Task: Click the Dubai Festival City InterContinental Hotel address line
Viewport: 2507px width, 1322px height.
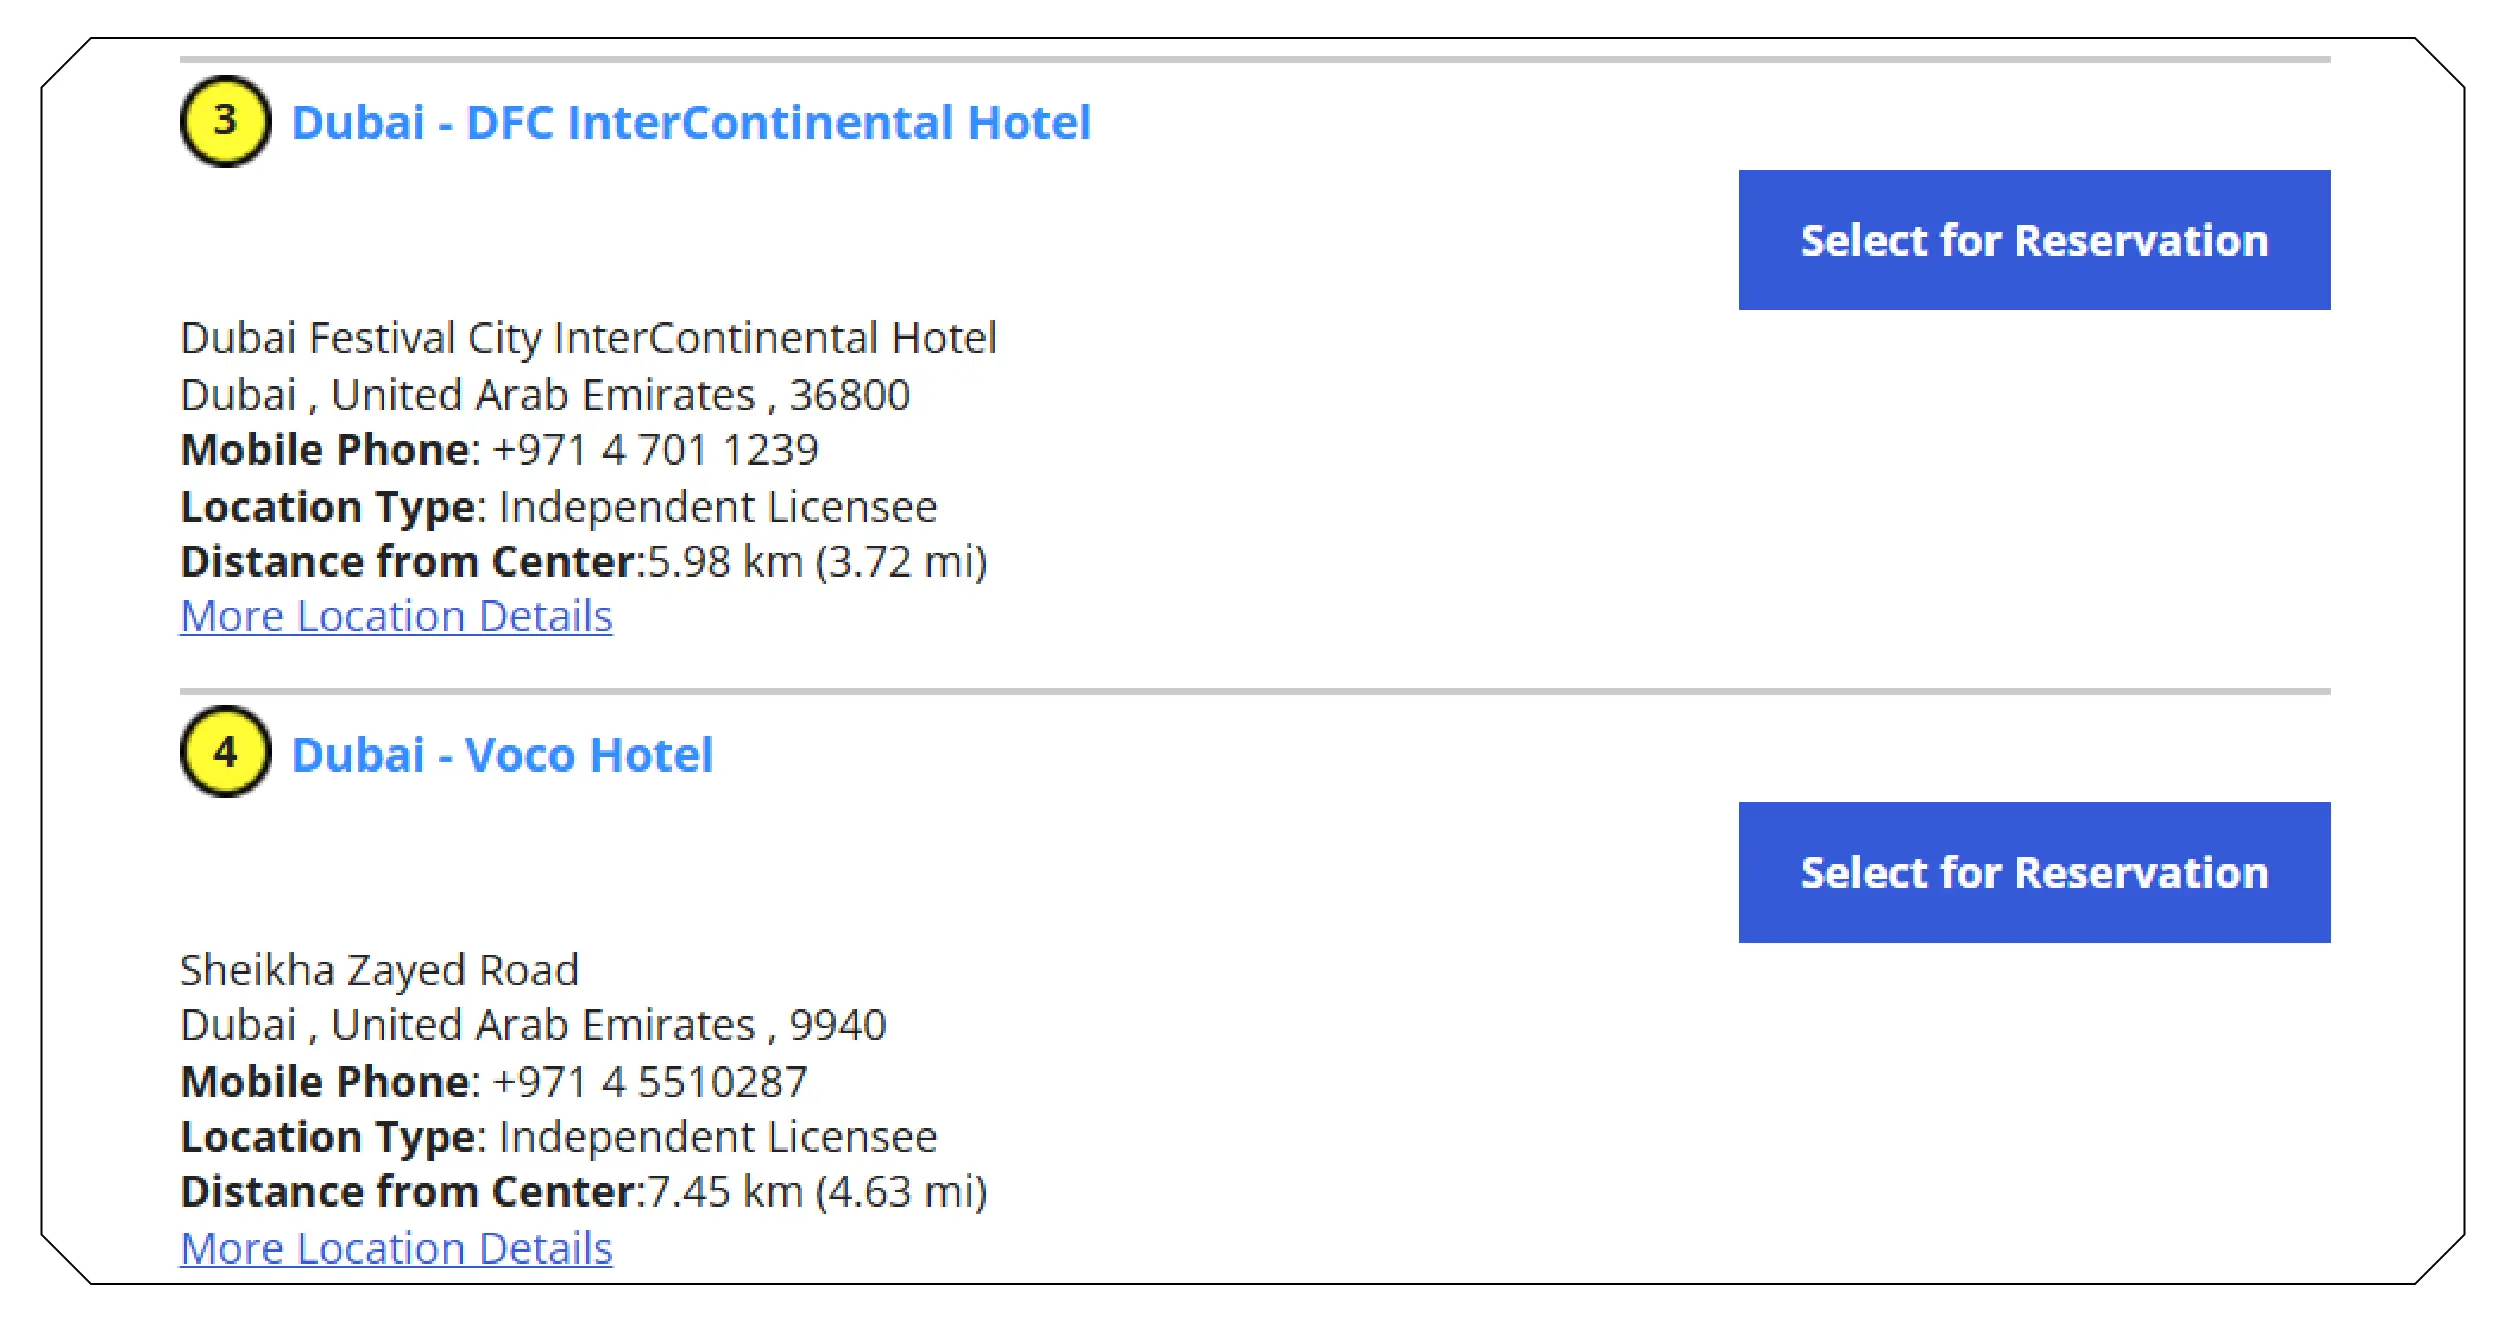Action: (588, 338)
